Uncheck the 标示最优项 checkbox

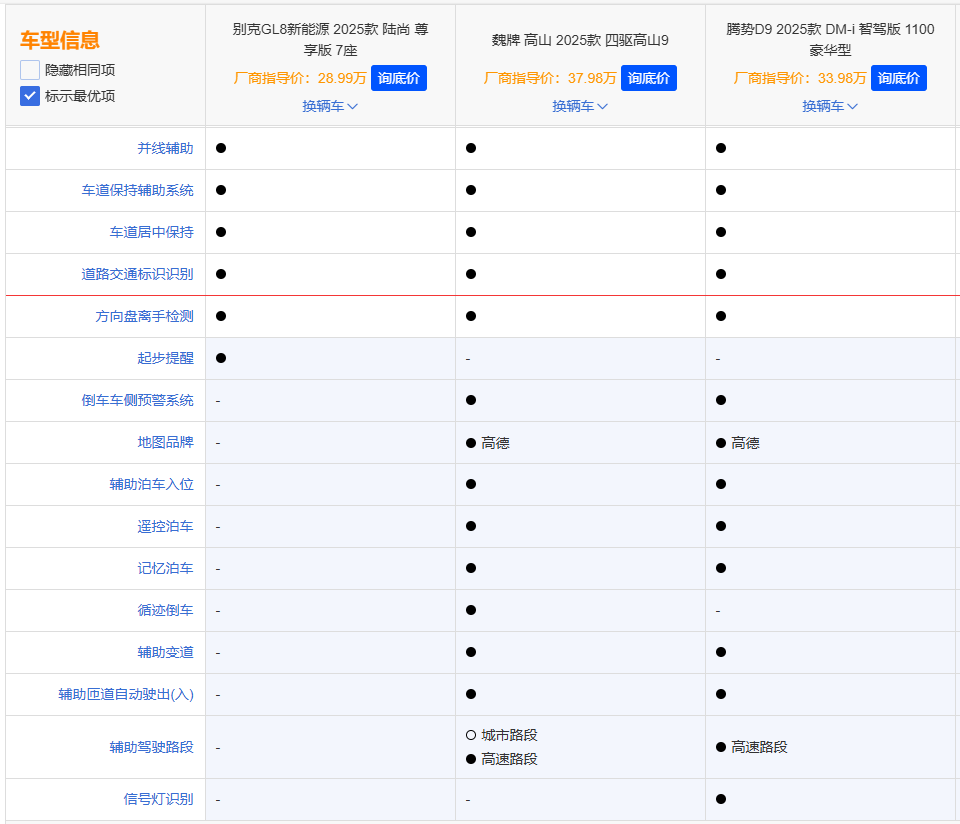(30, 96)
